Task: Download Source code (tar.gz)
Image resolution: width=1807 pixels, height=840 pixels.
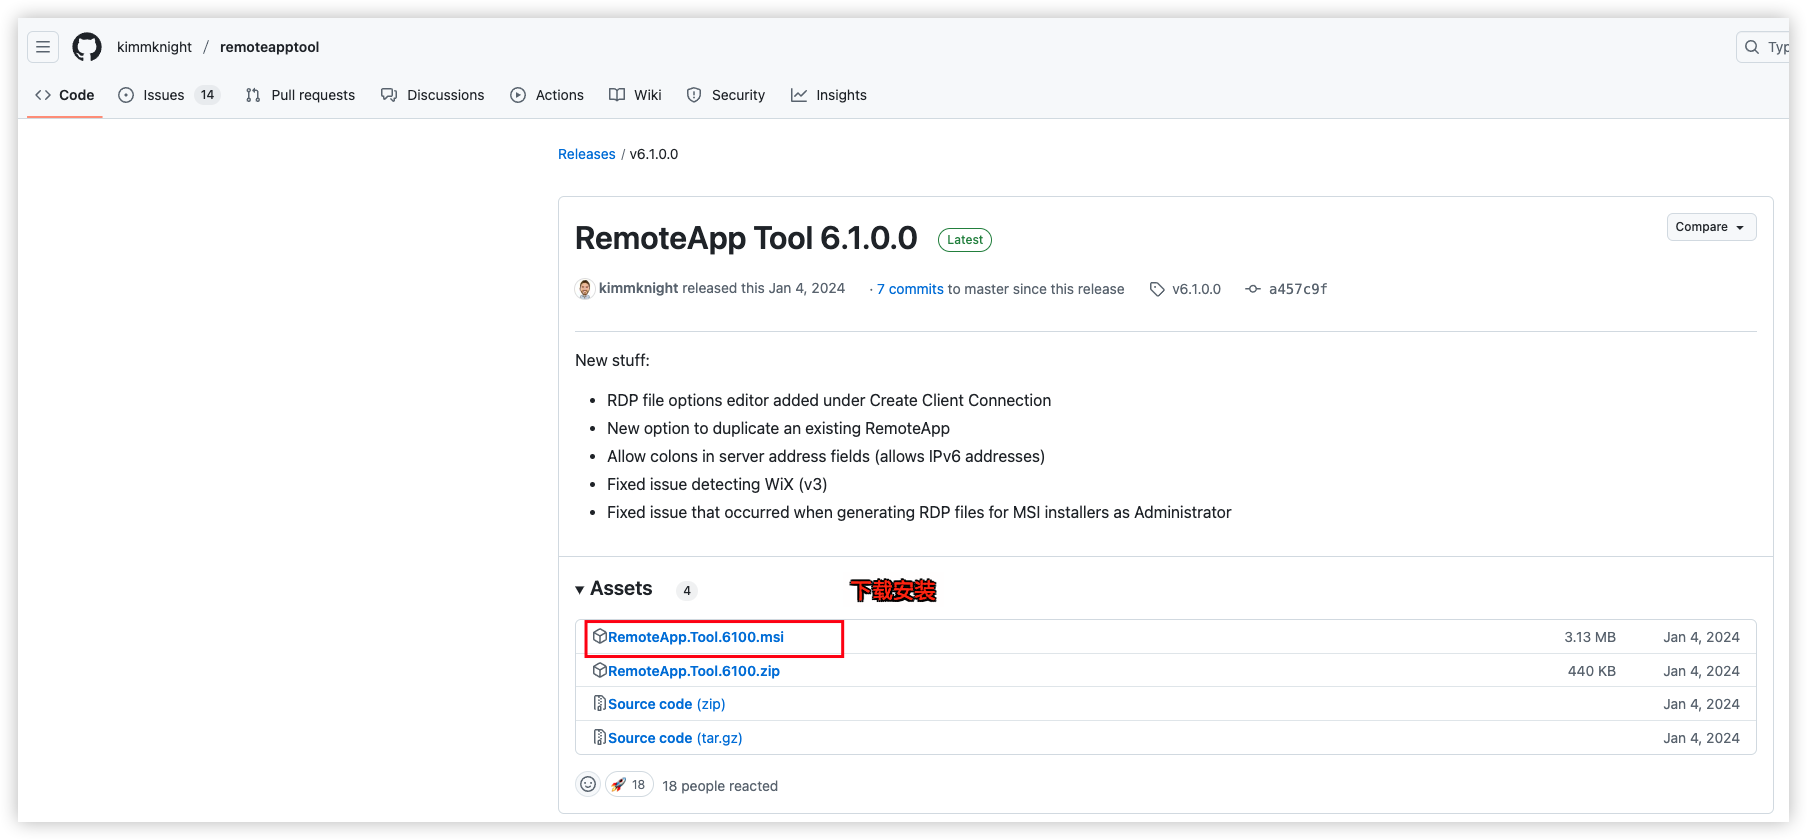Action: 675,738
